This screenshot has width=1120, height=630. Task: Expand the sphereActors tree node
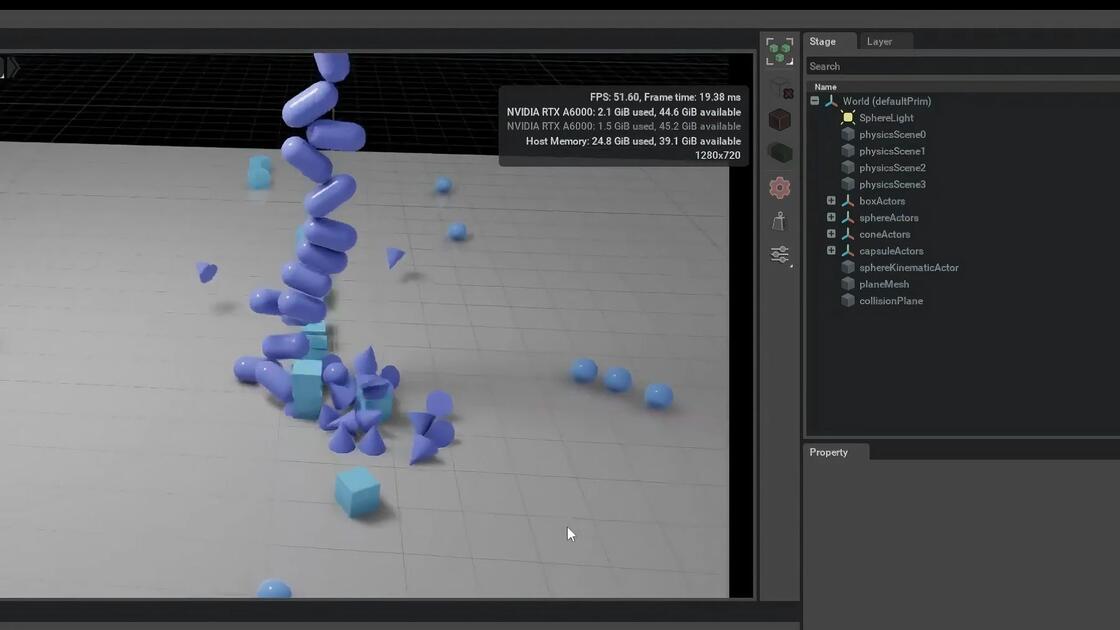click(x=831, y=217)
